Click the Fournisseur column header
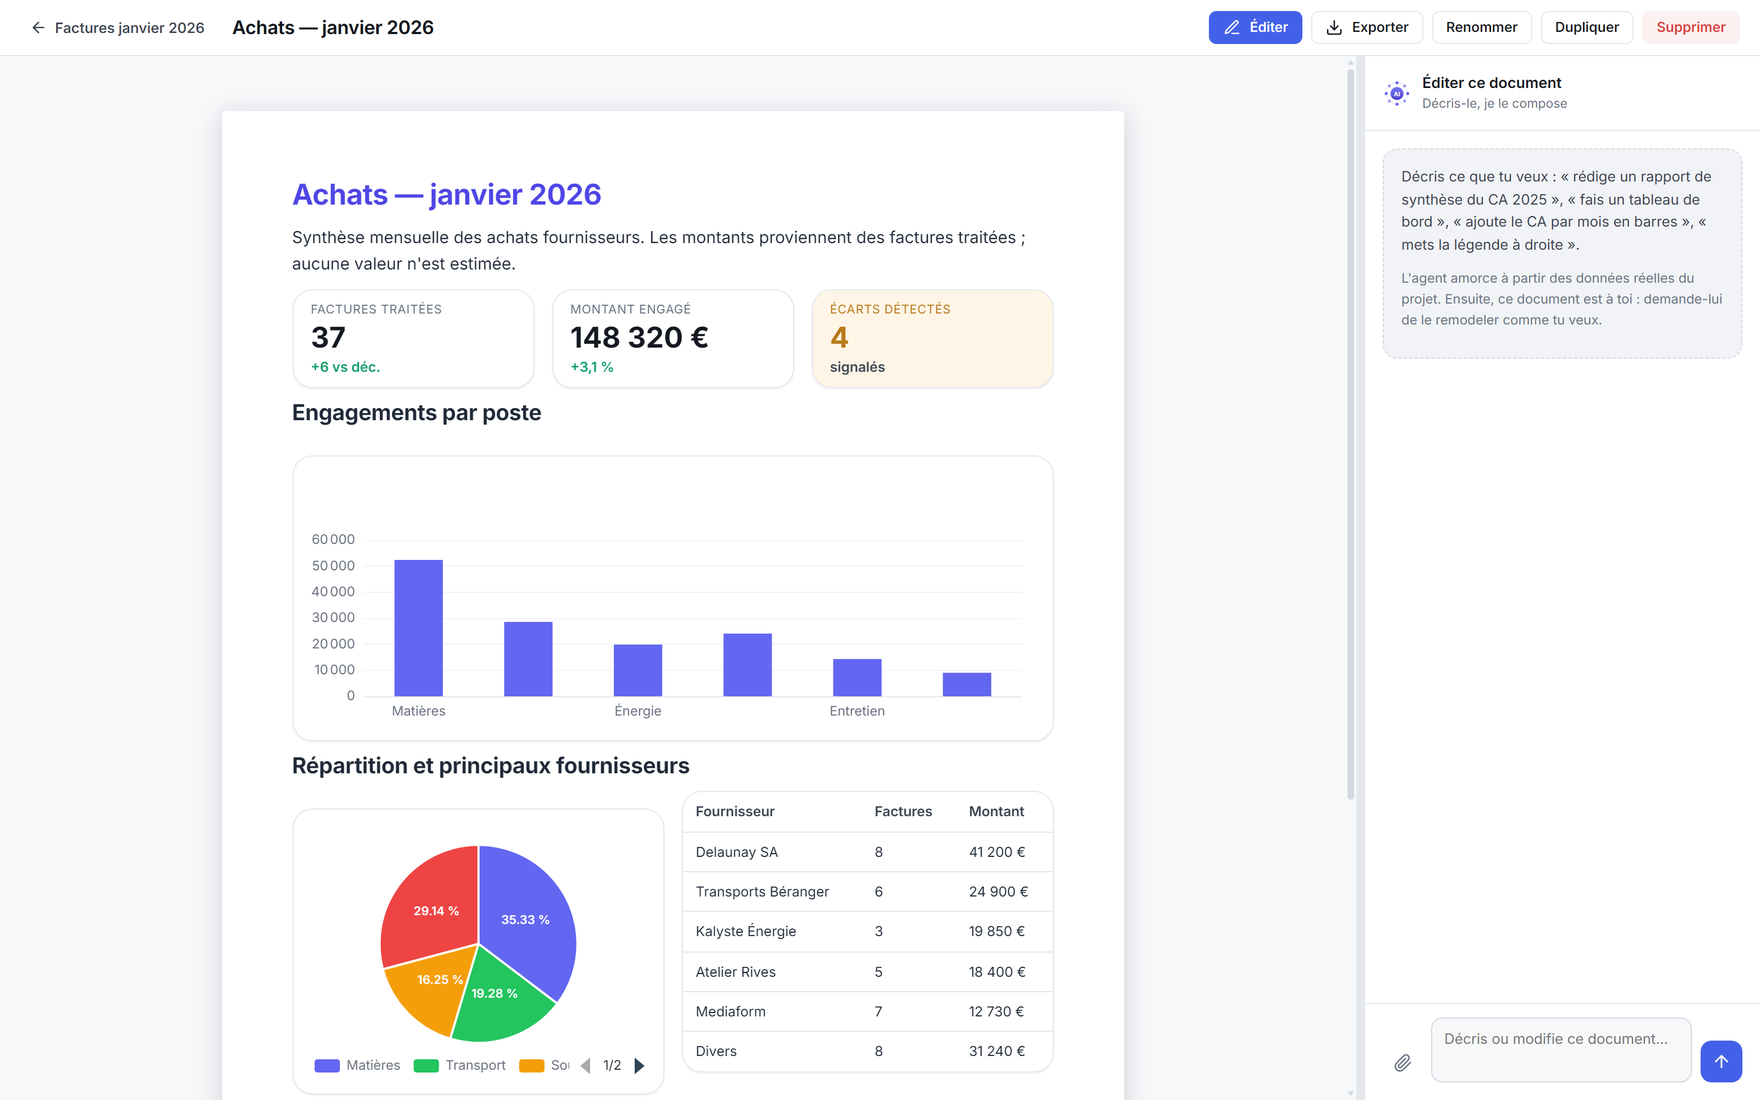The width and height of the screenshot is (1760, 1100). click(x=735, y=812)
